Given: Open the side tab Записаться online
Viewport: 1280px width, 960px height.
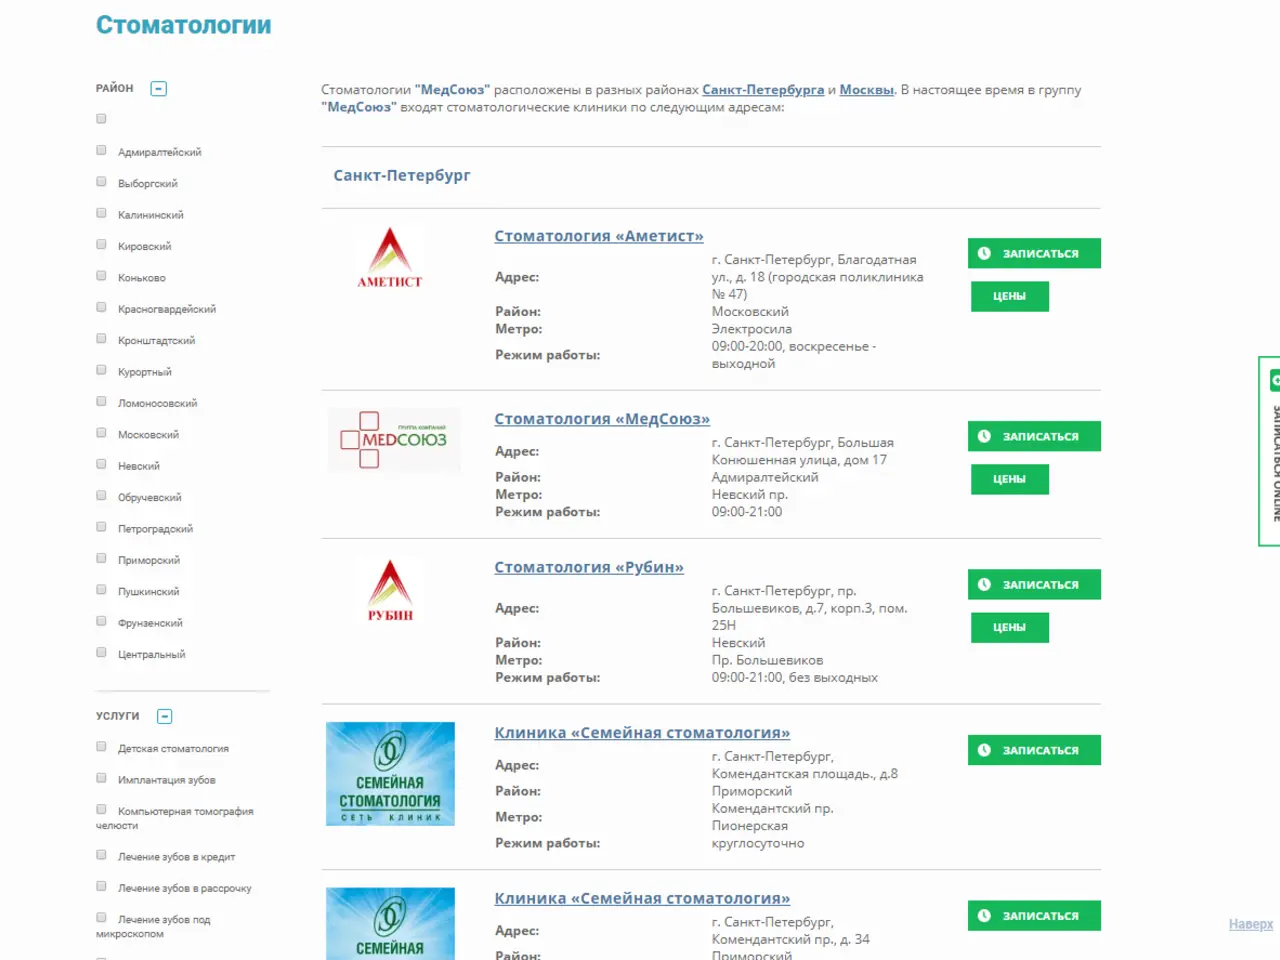Looking at the screenshot, I should pos(1270,451).
